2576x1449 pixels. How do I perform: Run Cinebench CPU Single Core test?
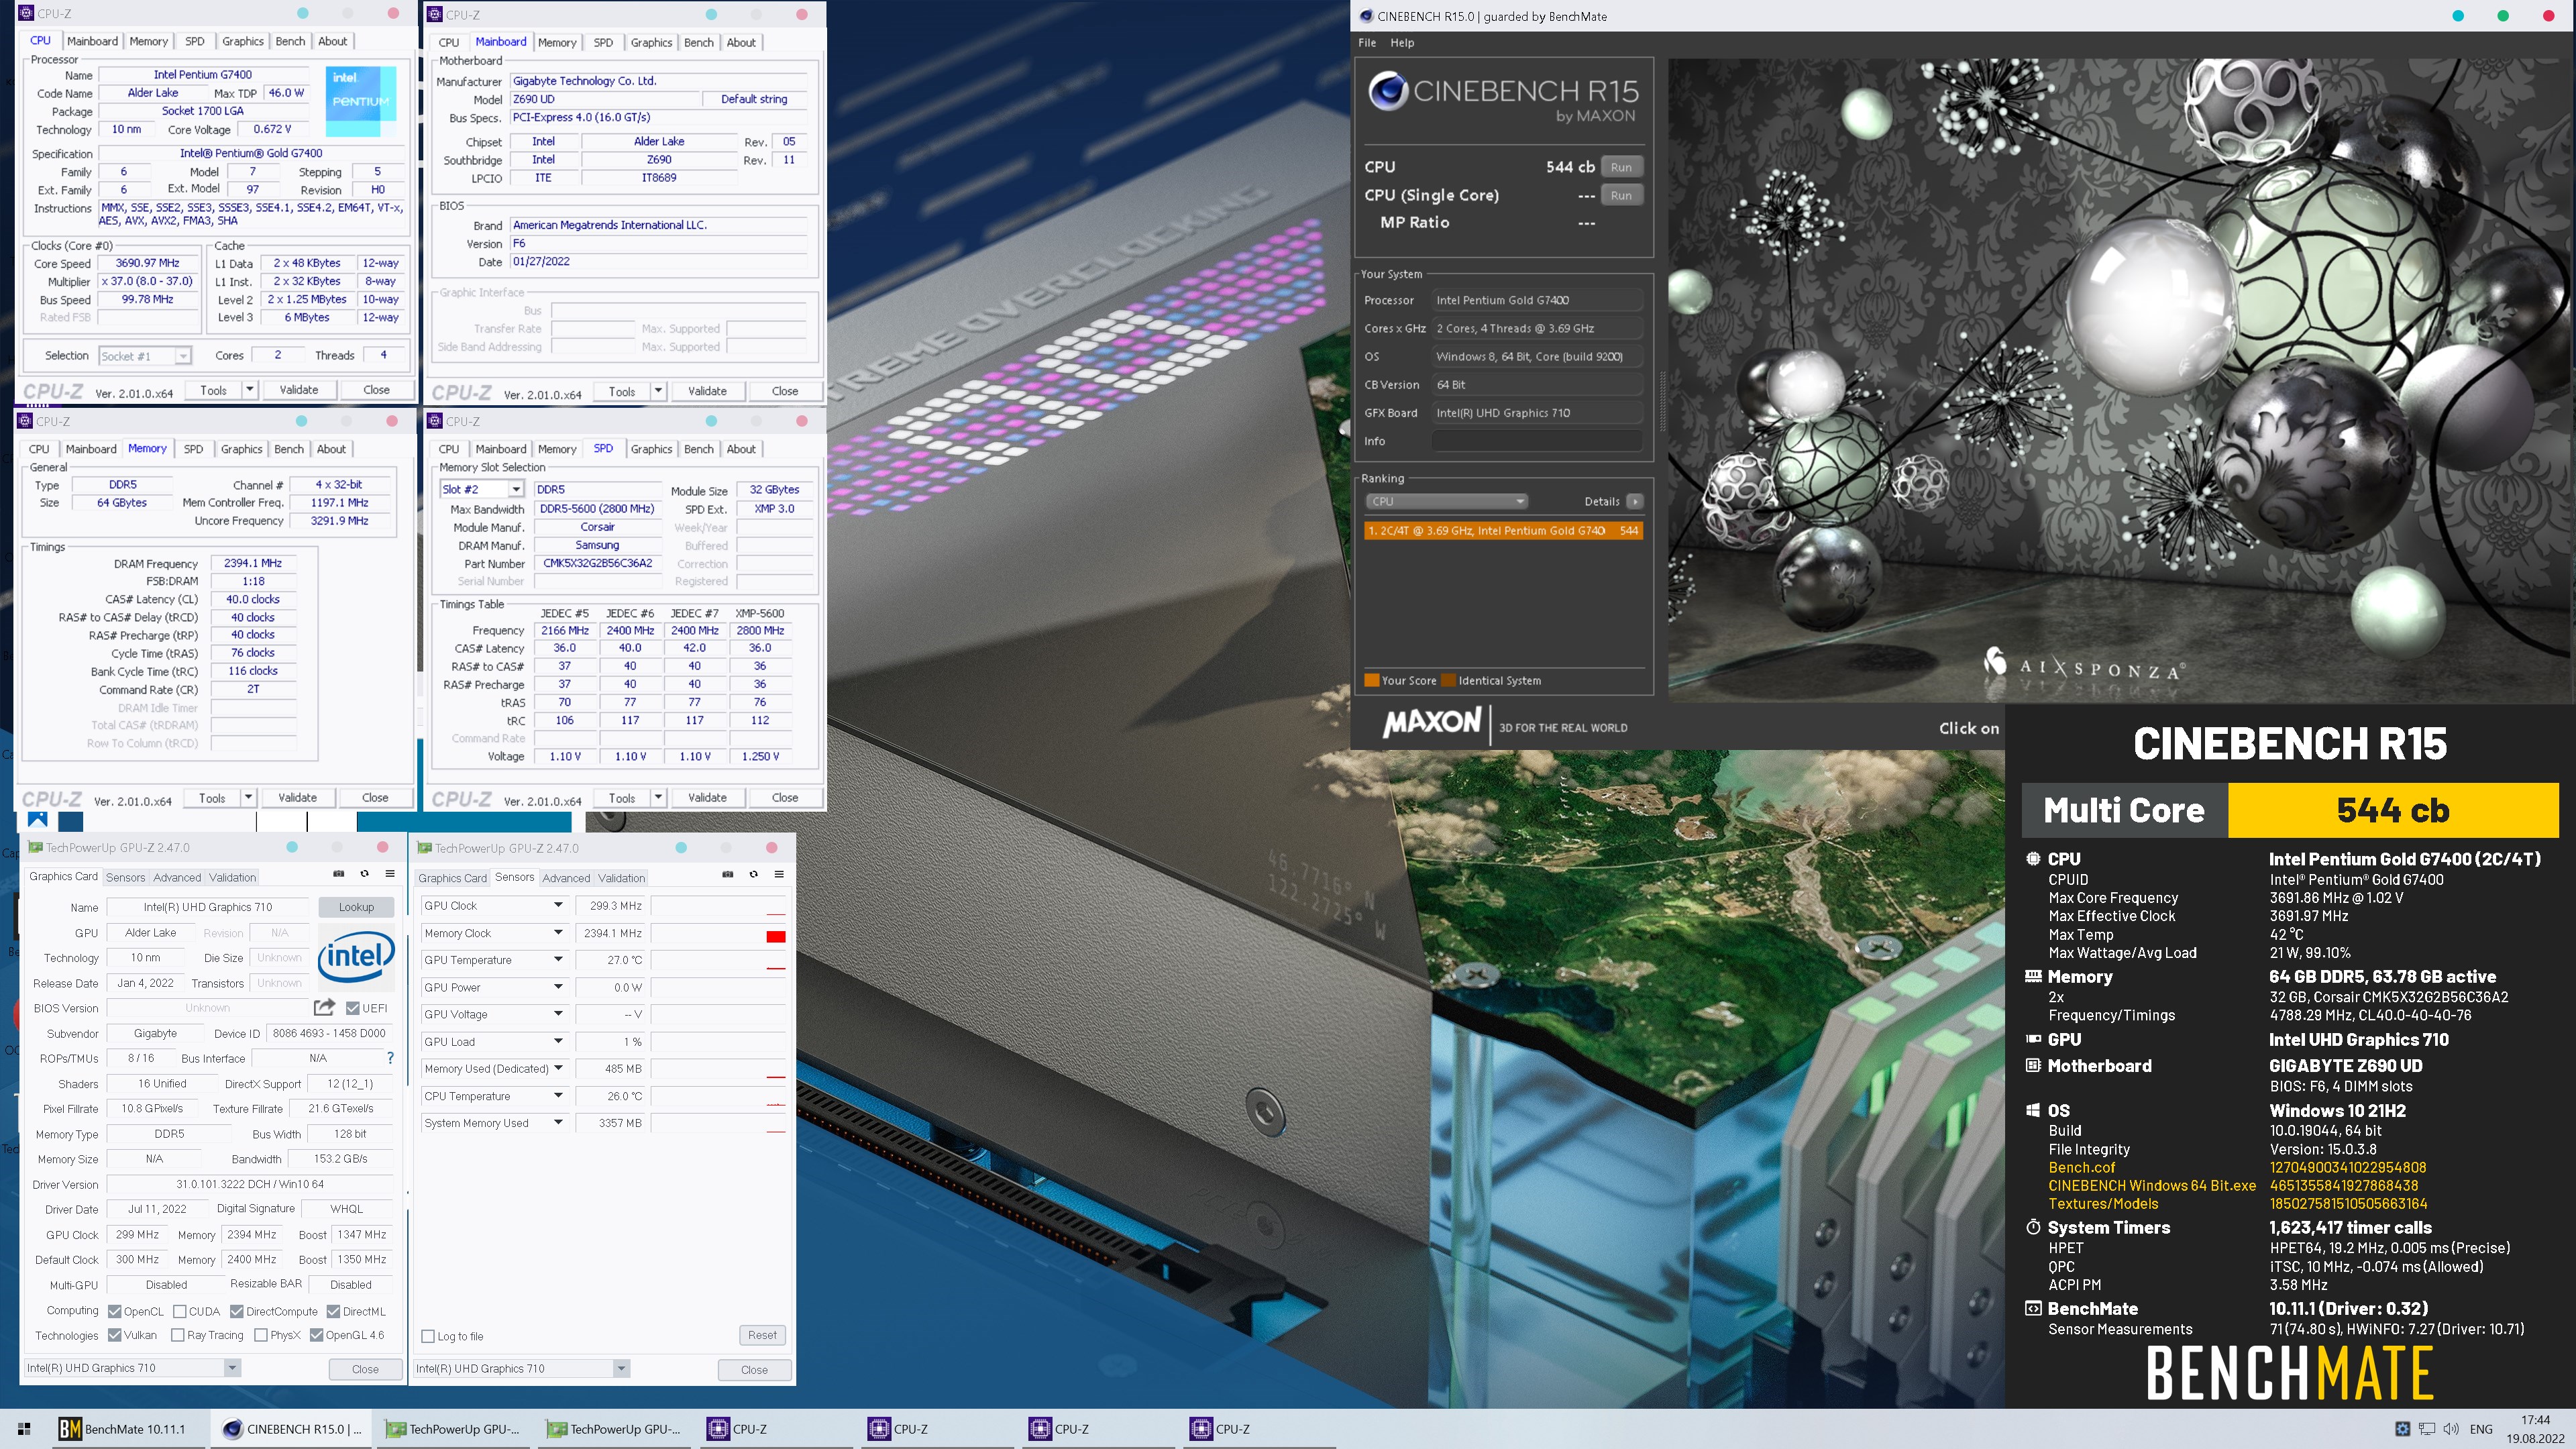point(1621,195)
